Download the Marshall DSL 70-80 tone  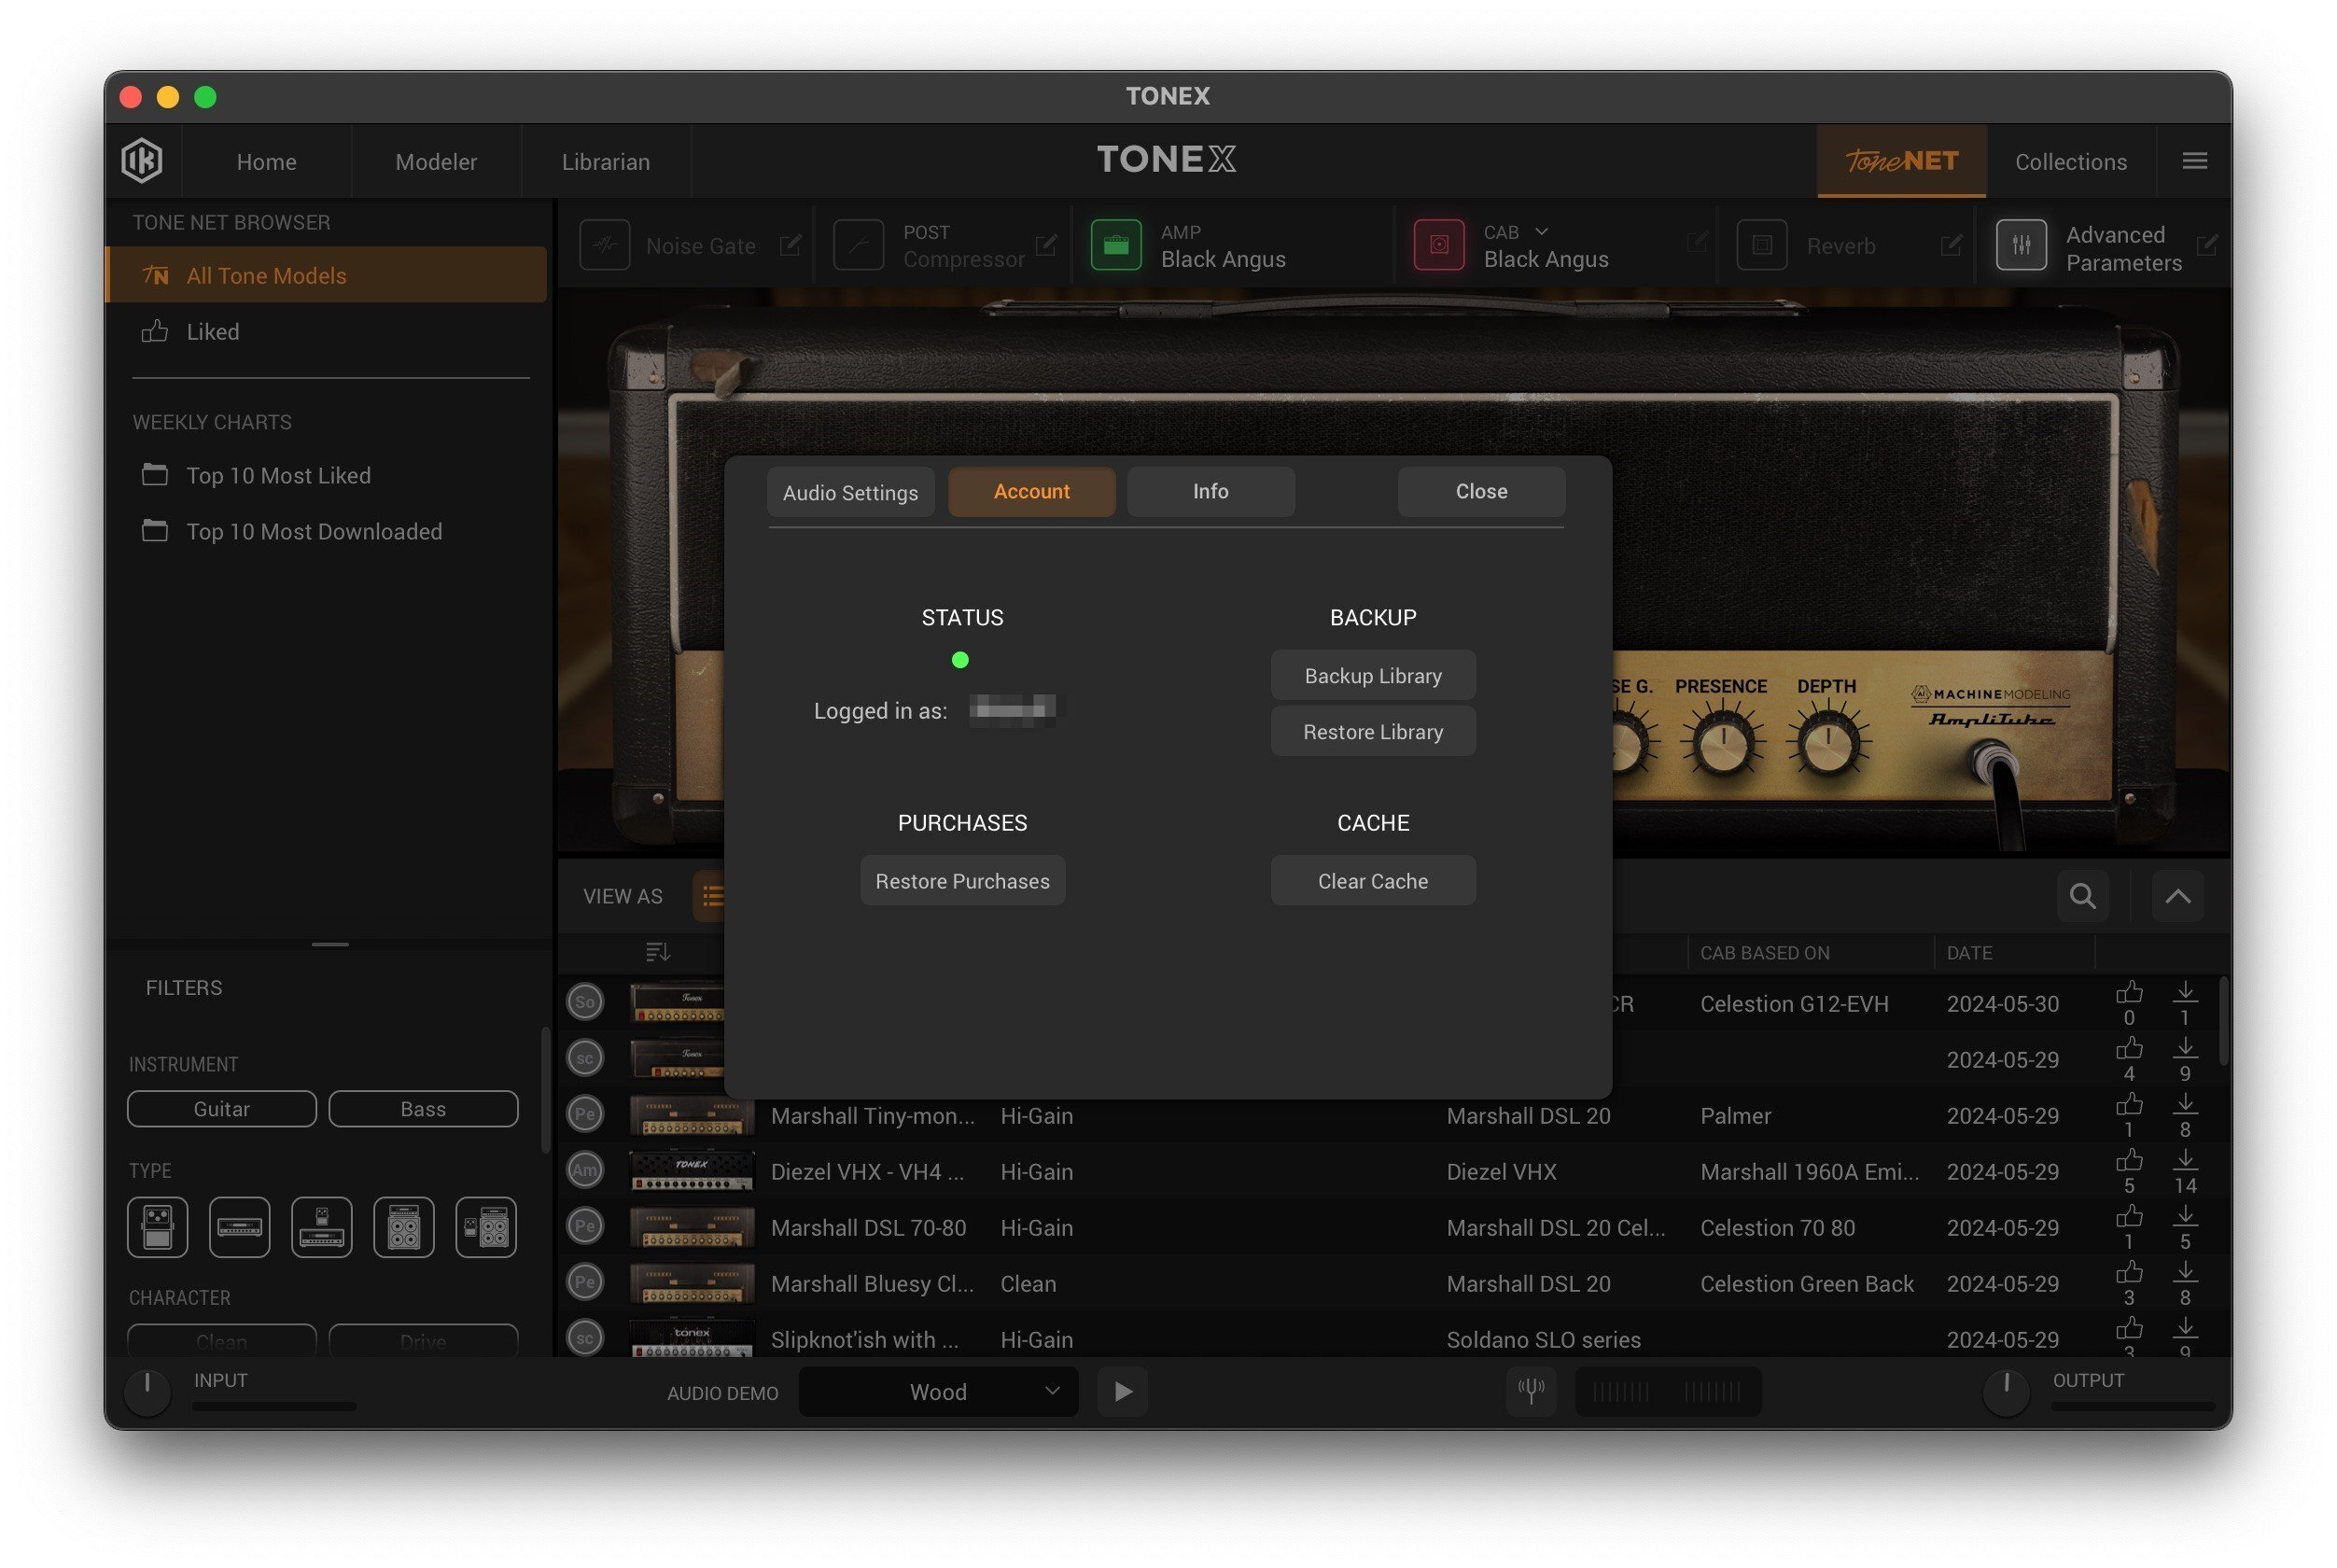point(2185,1216)
